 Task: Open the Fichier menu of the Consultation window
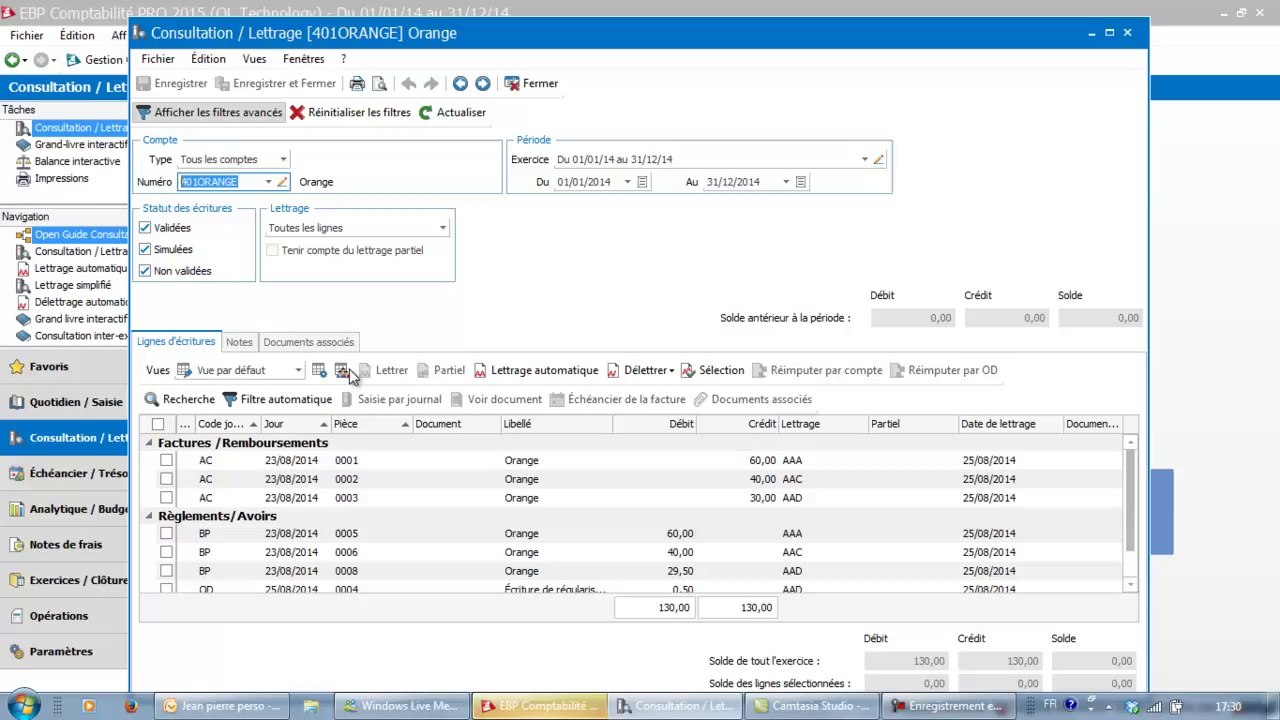[x=158, y=60]
